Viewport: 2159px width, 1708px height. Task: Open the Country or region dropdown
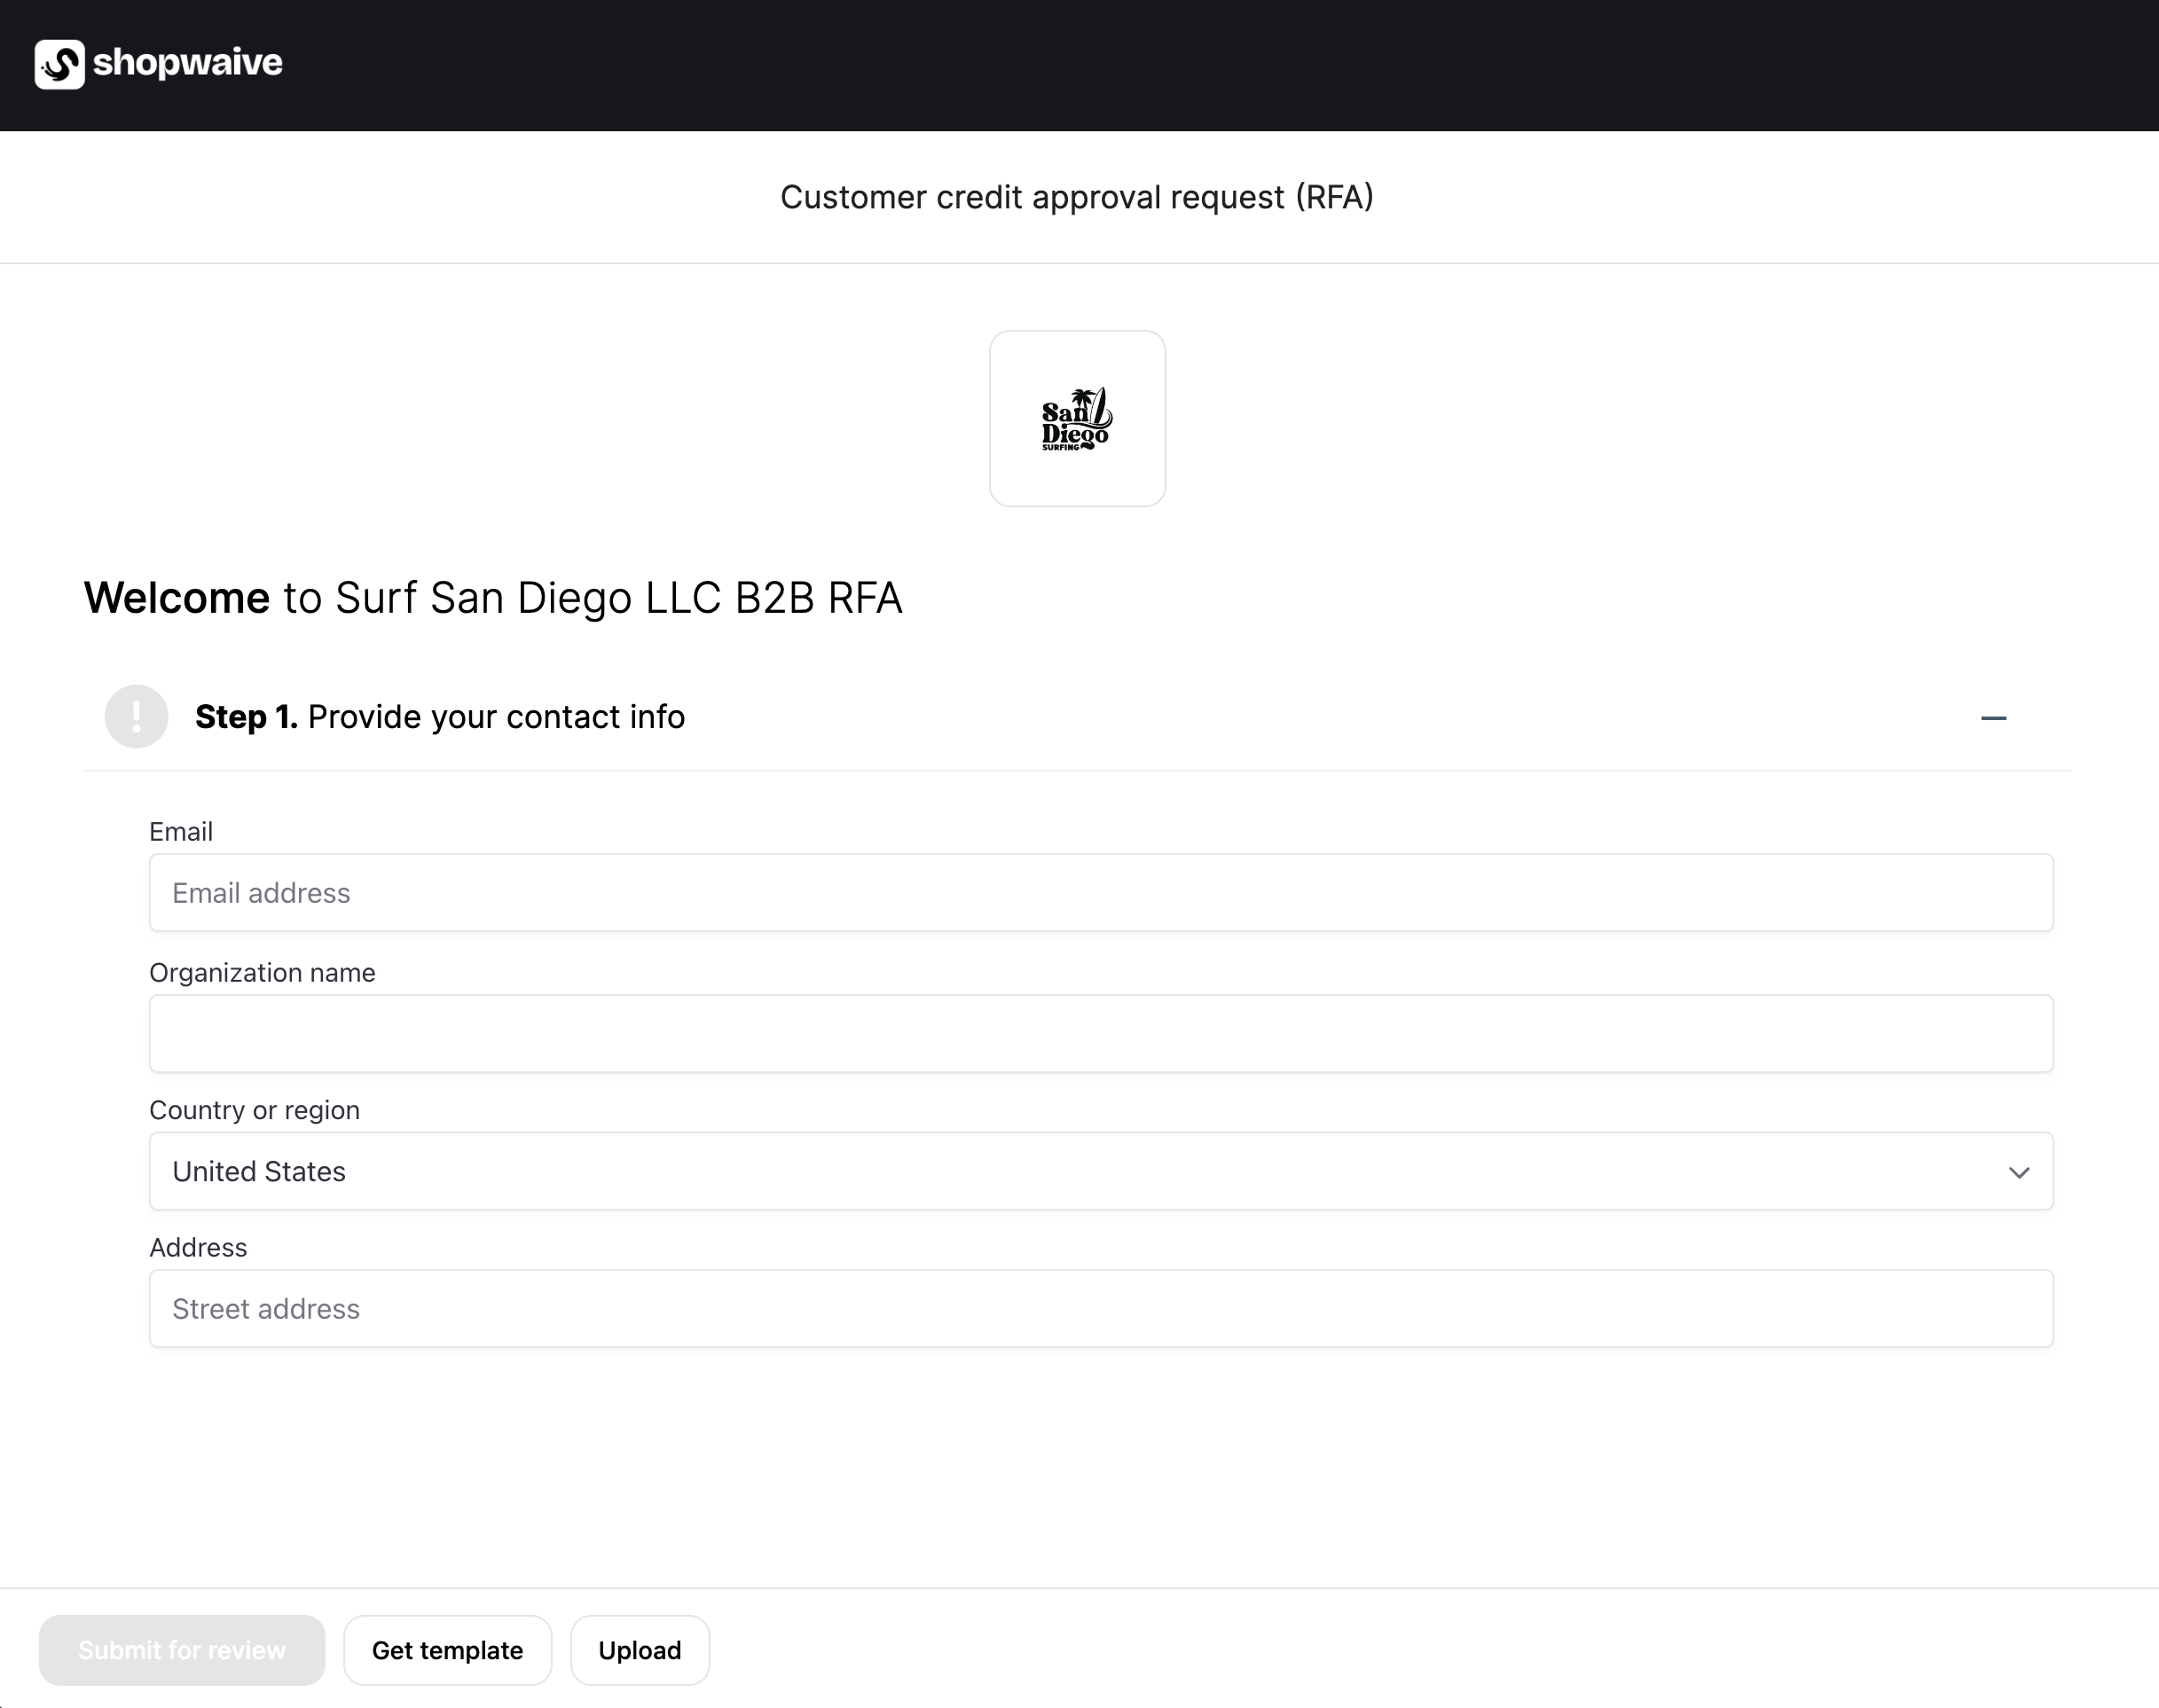point(1100,1171)
